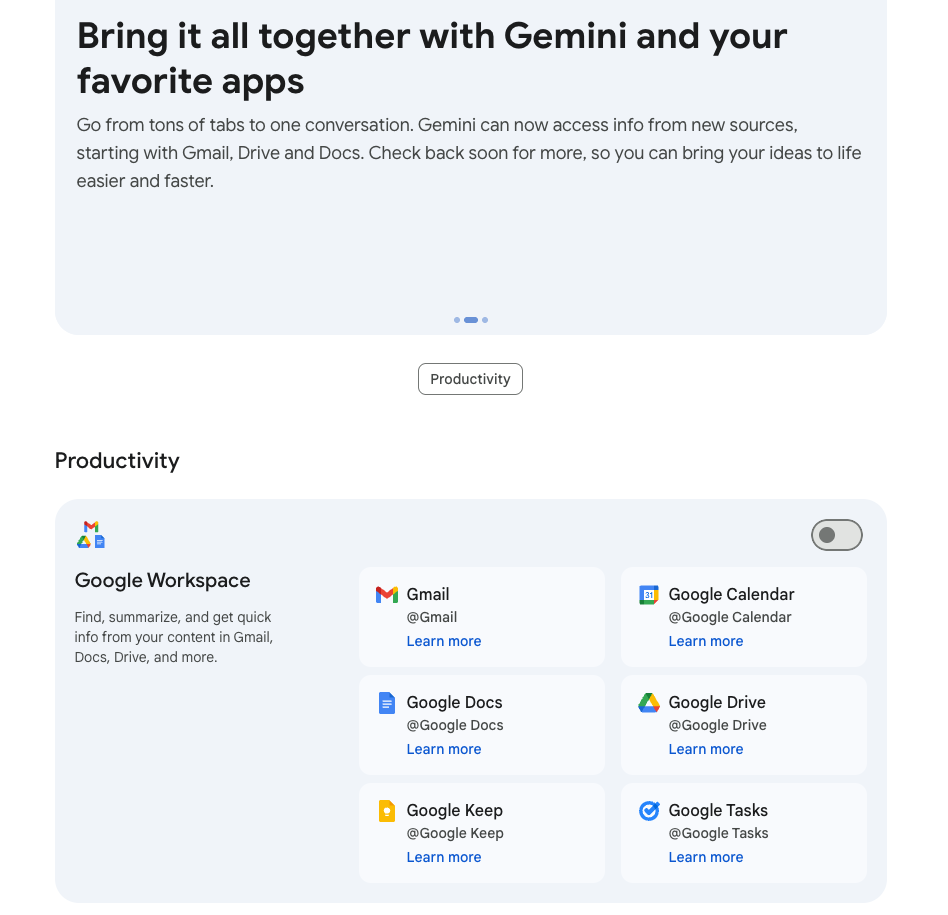Open Learn more under Google Keep
948x915 pixels.
click(443, 857)
